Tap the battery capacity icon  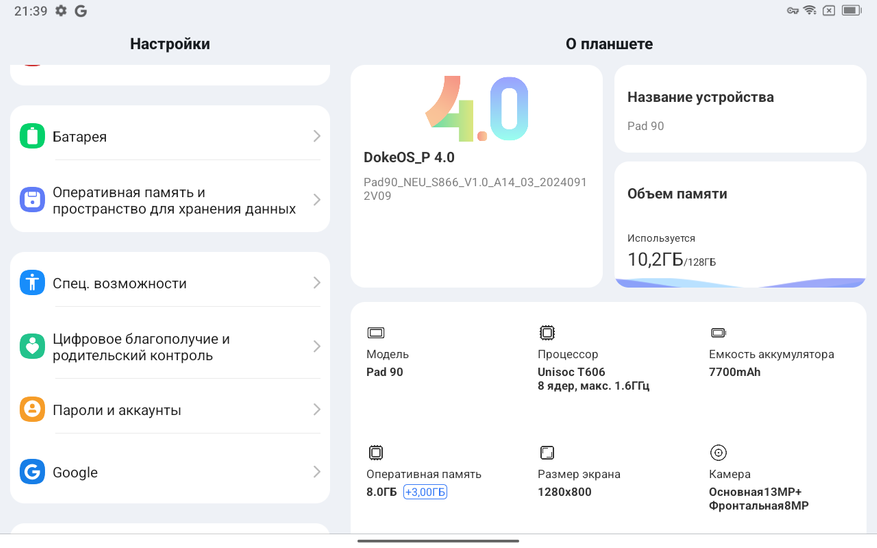pyautogui.click(x=718, y=333)
